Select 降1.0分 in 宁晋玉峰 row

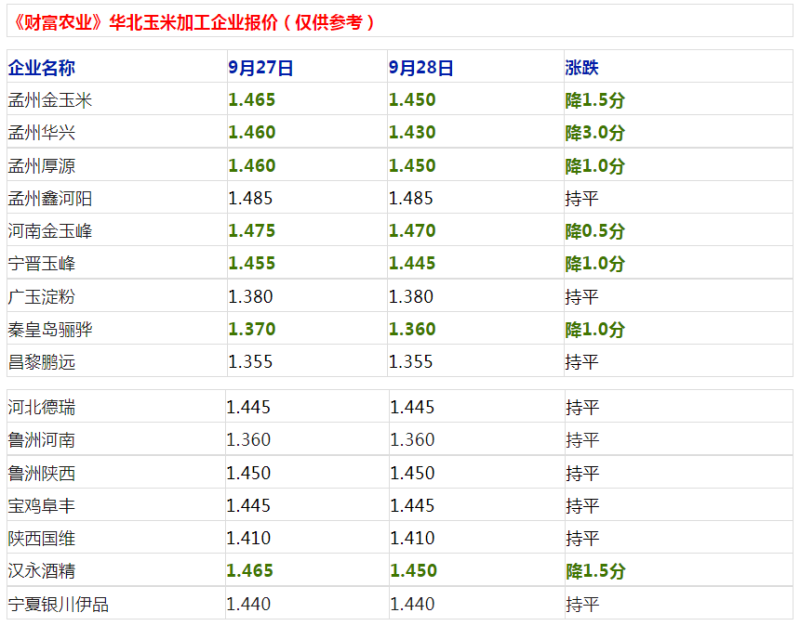coord(595,263)
